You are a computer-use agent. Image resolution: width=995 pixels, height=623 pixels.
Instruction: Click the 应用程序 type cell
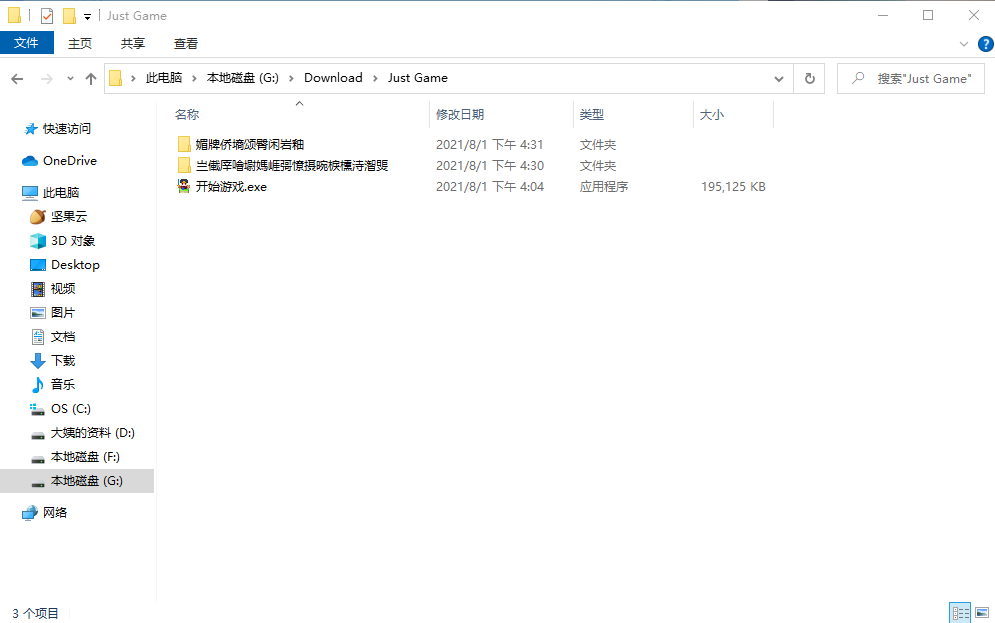tap(603, 187)
